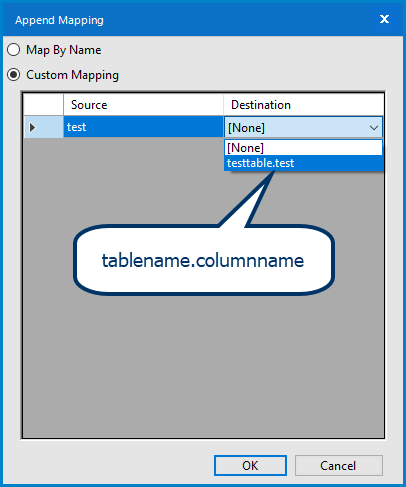This screenshot has width=406, height=487.
Task: Open the [None] destination combo box
Action: click(303, 127)
